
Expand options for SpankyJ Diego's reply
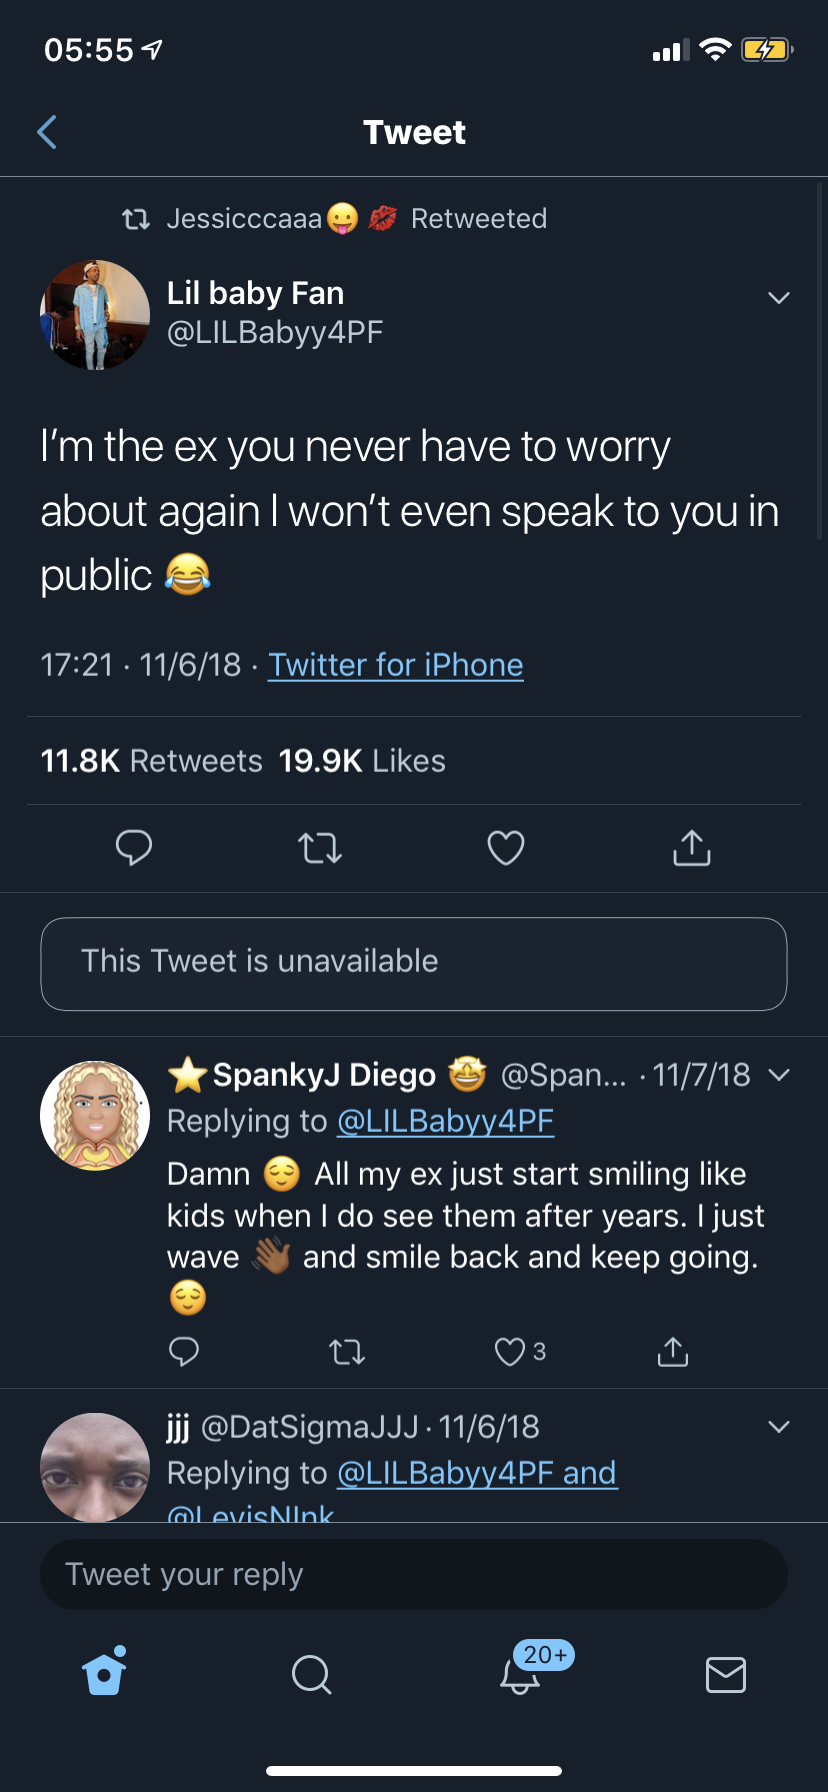coord(779,1075)
